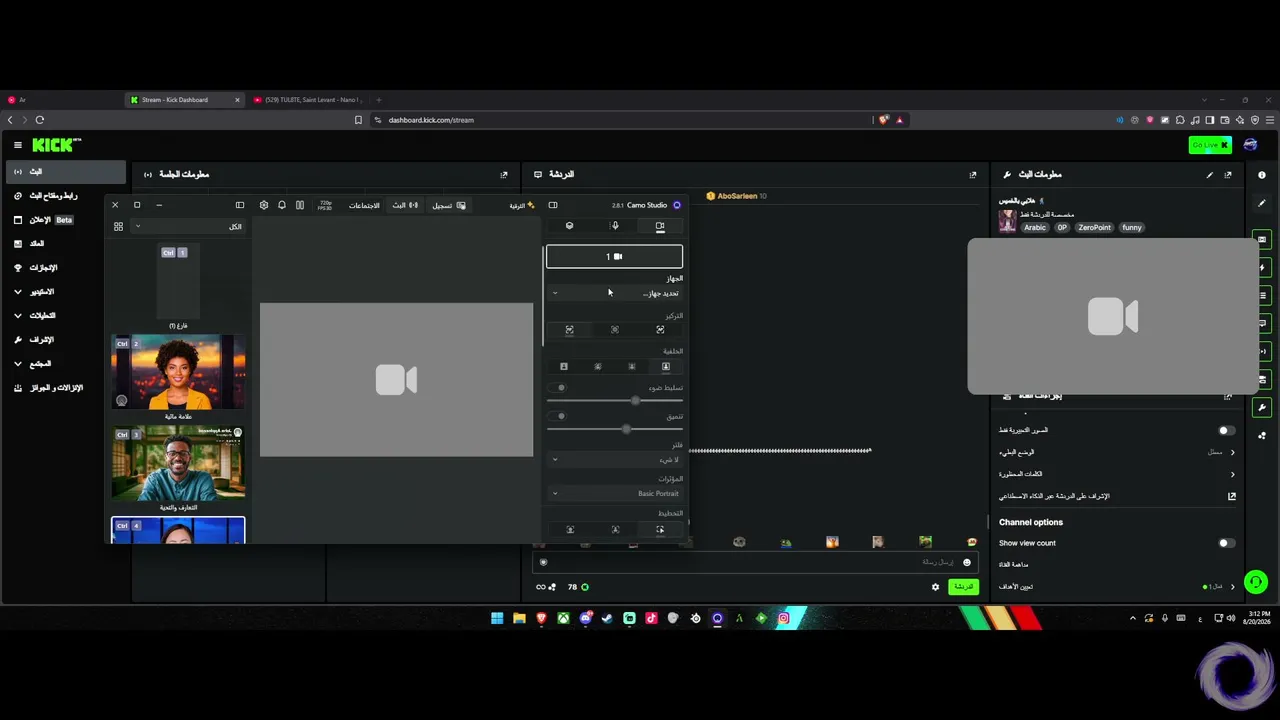Toggle the emotes-only chat switch
The height and width of the screenshot is (720, 1280).
click(1226, 430)
